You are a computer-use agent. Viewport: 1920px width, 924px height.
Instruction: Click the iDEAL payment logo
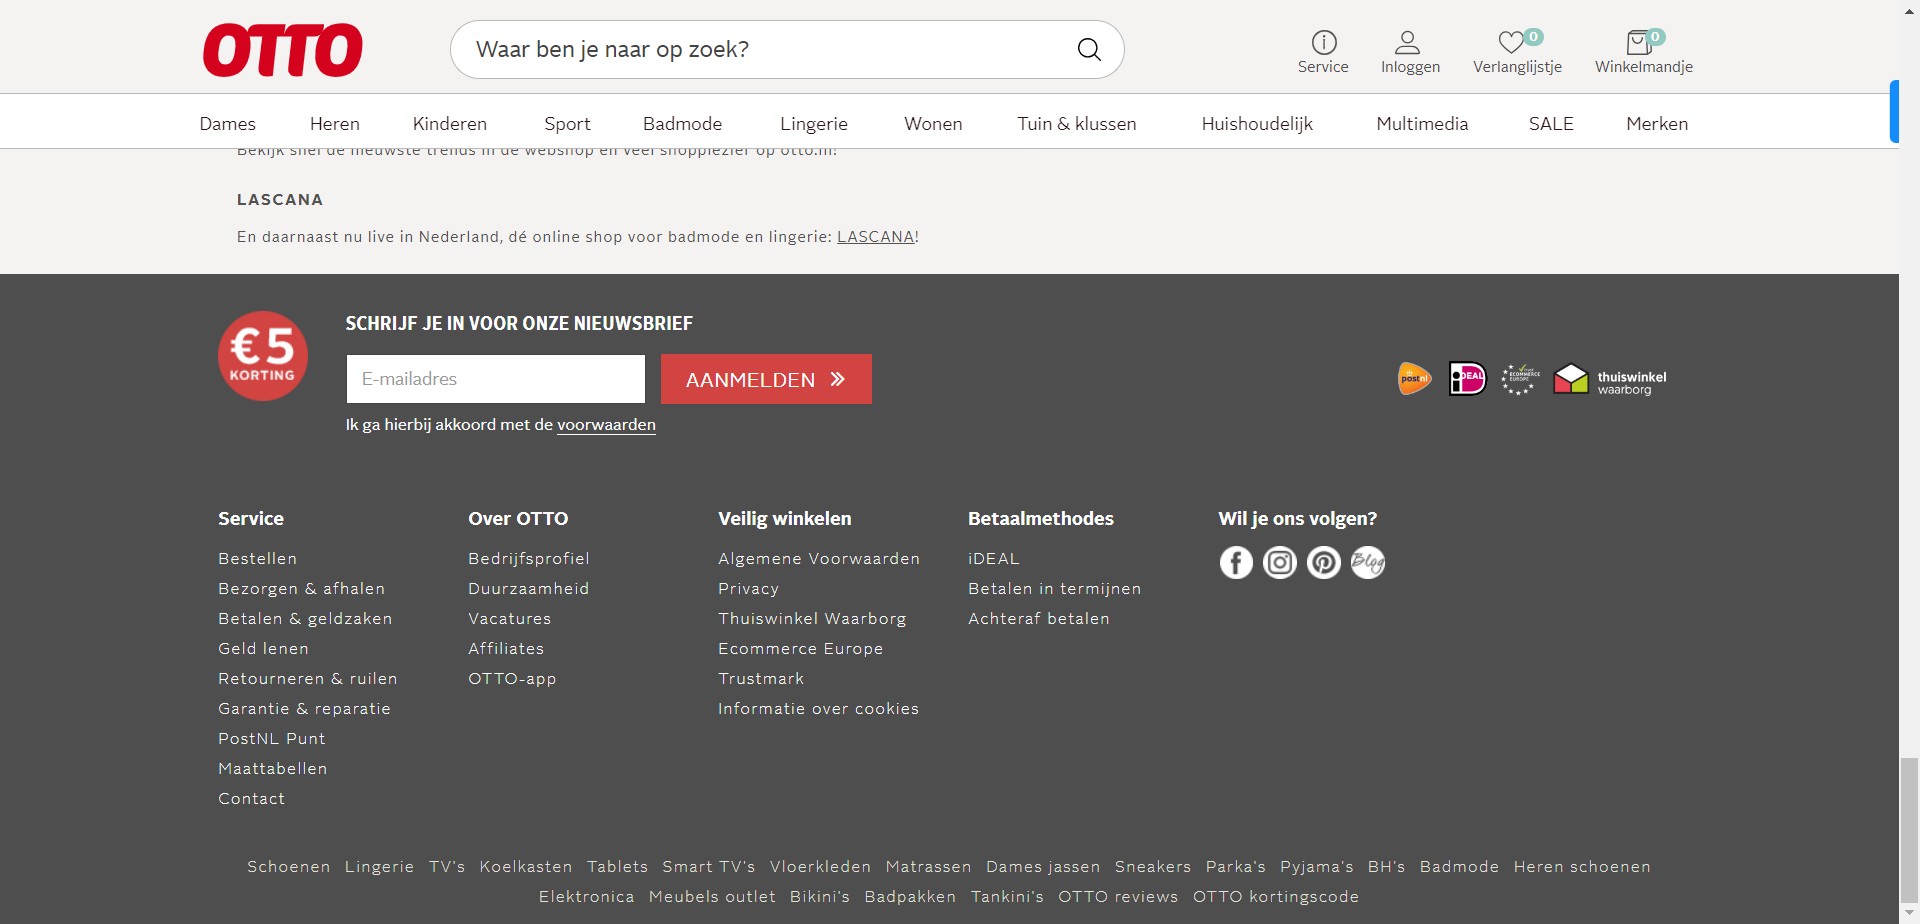point(1467,379)
